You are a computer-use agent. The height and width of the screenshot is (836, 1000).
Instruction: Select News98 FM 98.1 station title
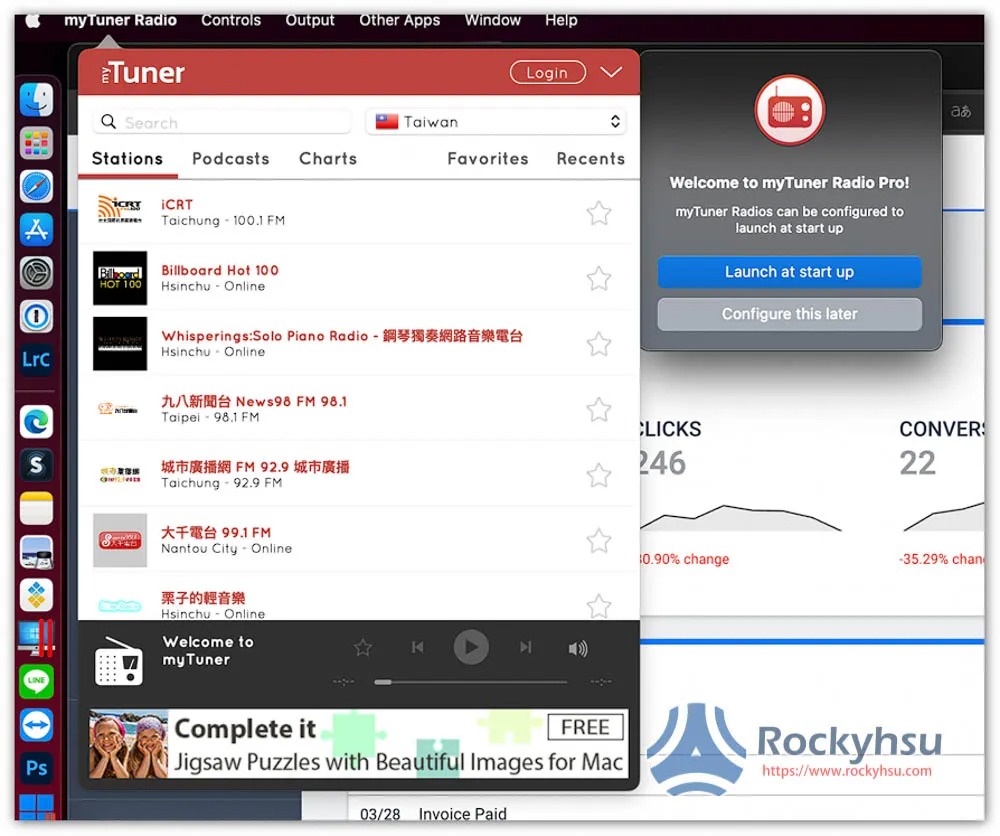[254, 401]
